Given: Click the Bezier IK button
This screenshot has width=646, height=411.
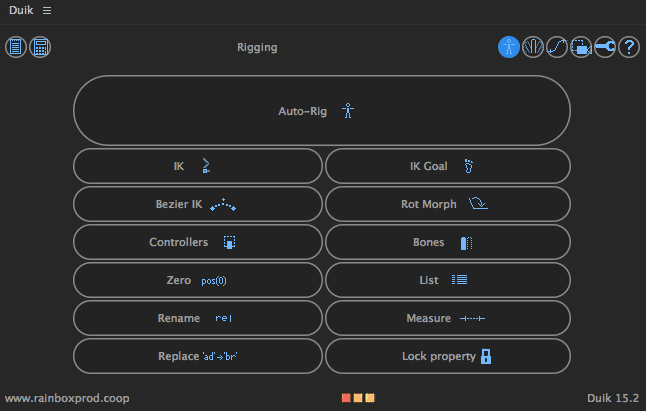Looking at the screenshot, I should pyautogui.click(x=198, y=204).
